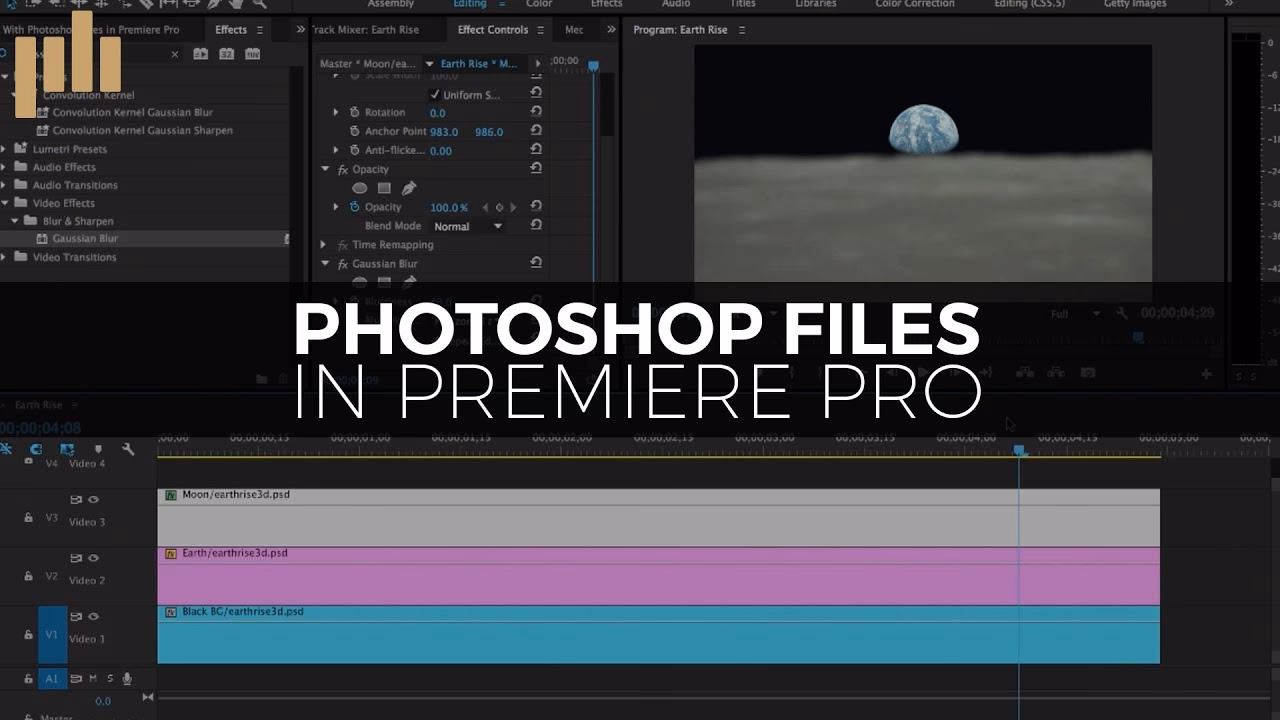Image resolution: width=1280 pixels, height=720 pixels.
Task: Mute audio track A1
Action: pyautogui.click(x=93, y=678)
